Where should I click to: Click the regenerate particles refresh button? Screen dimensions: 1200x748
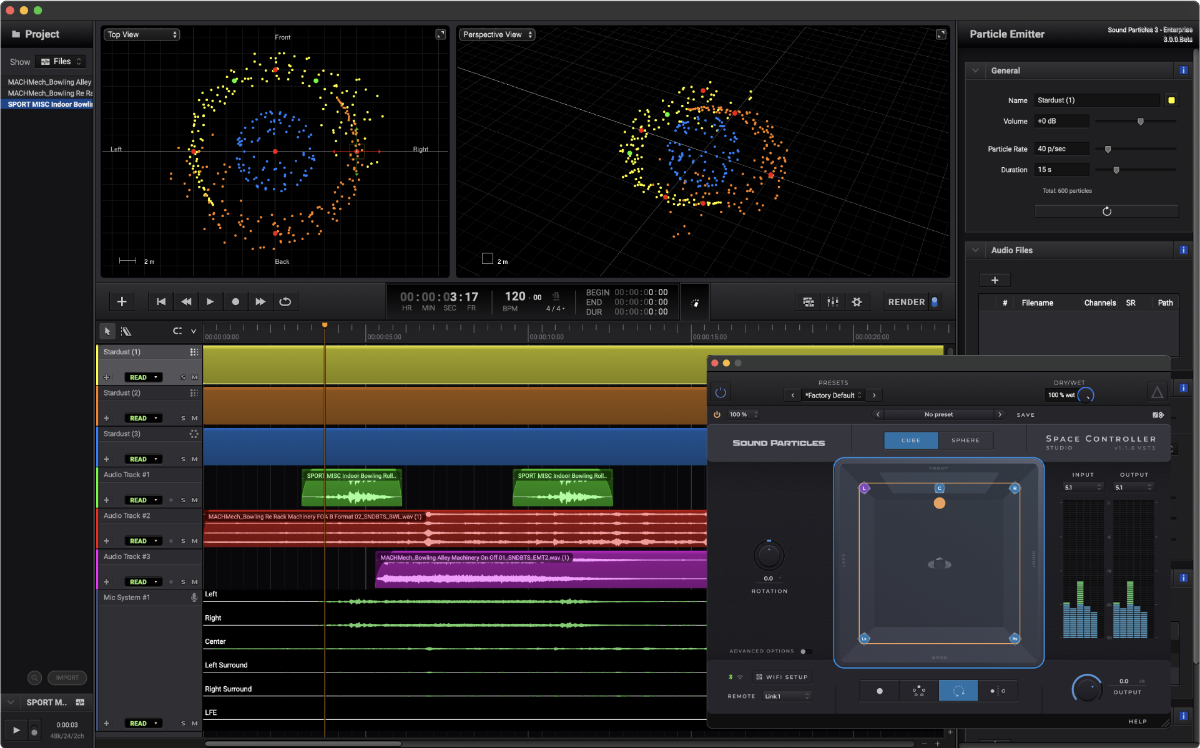tap(1106, 211)
